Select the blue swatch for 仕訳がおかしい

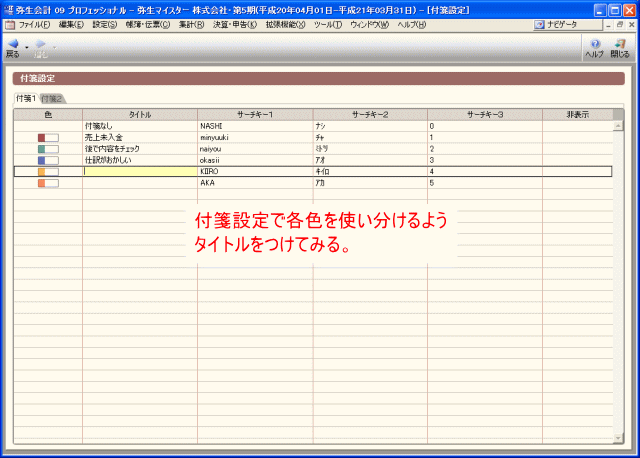[x=48, y=160]
